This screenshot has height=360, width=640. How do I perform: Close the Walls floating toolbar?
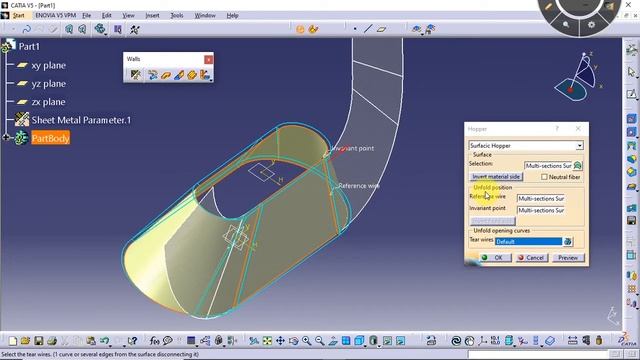(209, 60)
